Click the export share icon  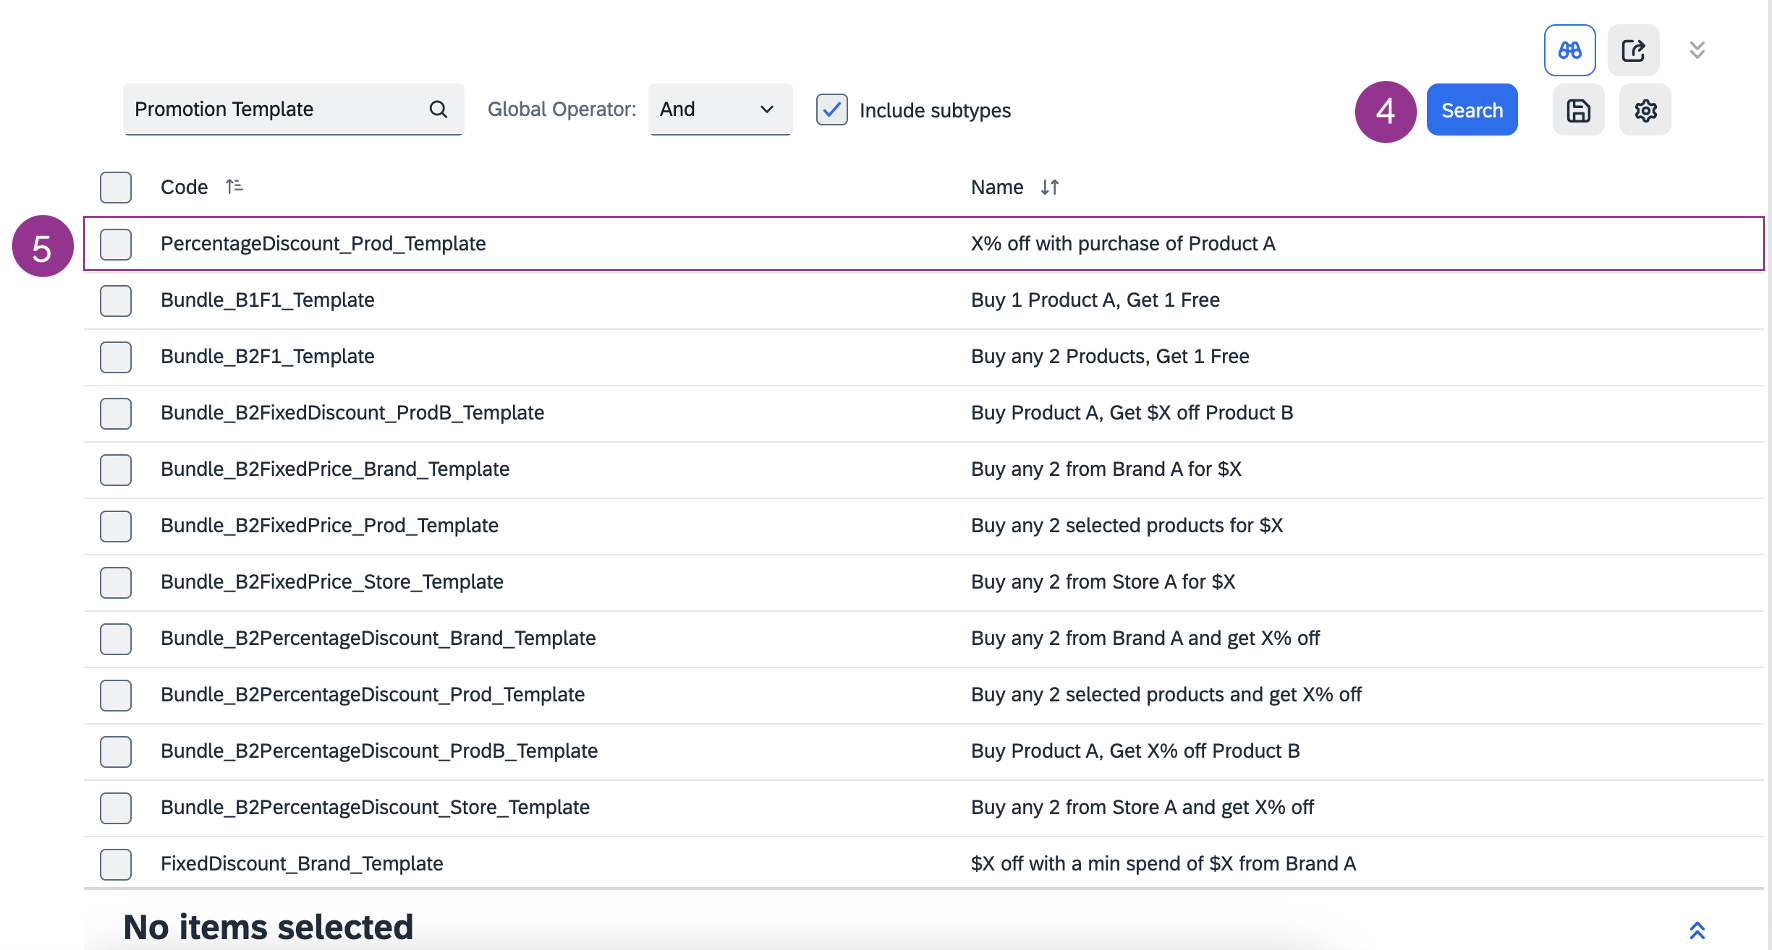[1633, 50]
